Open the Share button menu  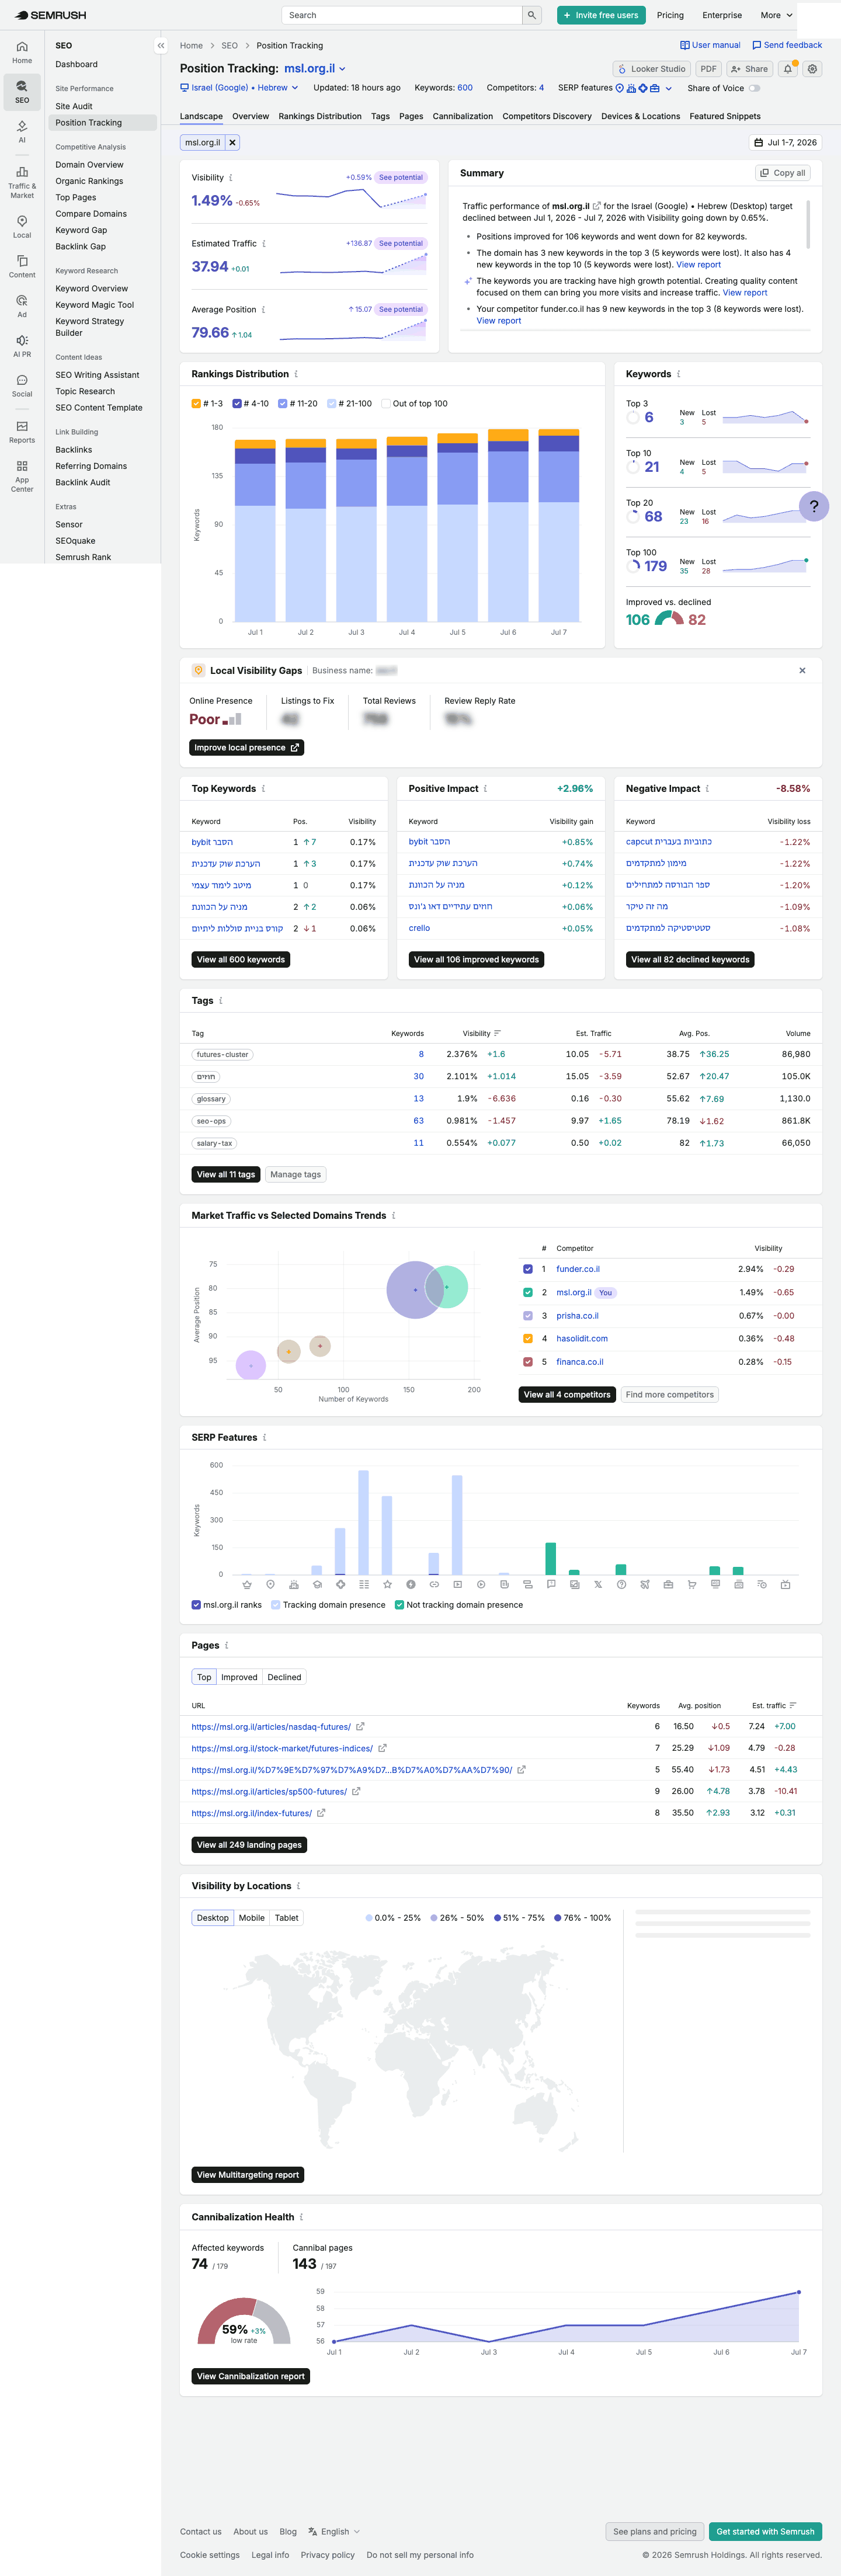[750, 69]
